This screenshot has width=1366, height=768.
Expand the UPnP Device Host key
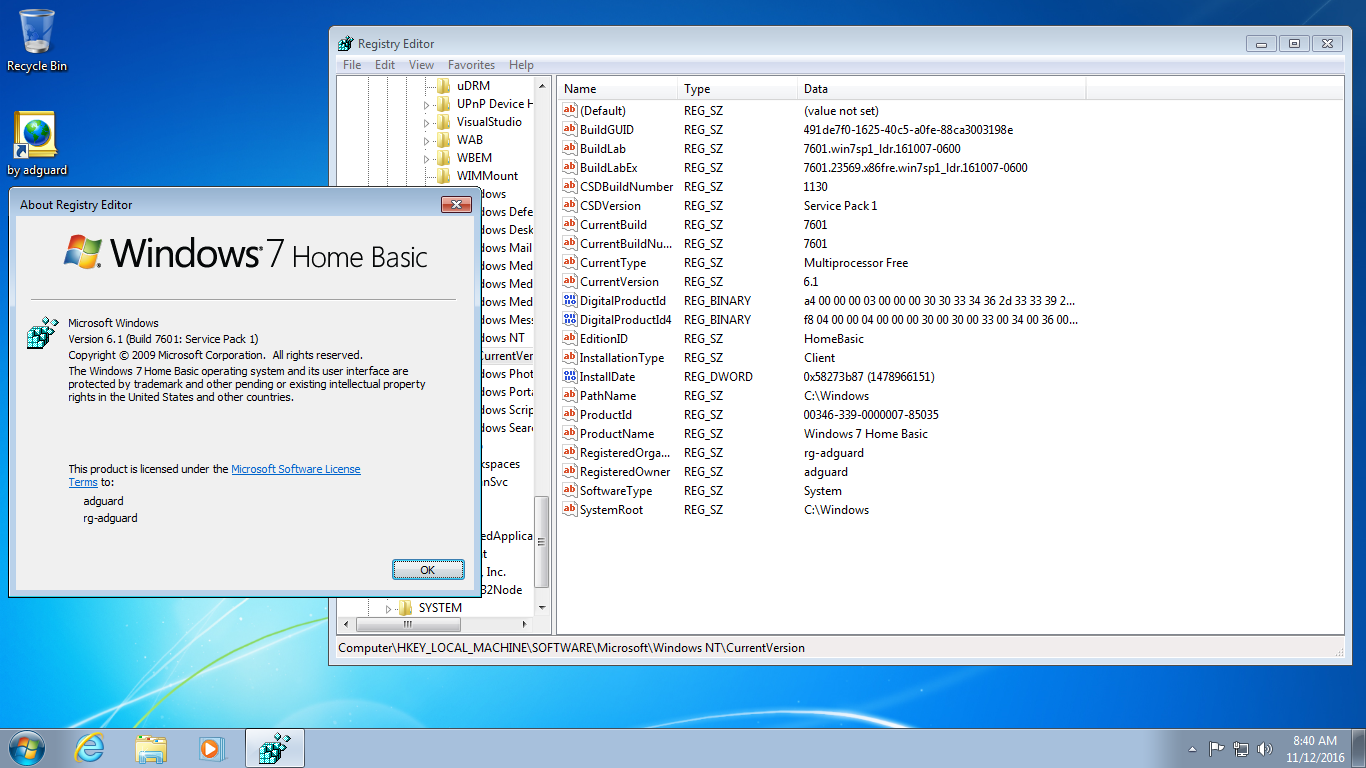click(427, 104)
